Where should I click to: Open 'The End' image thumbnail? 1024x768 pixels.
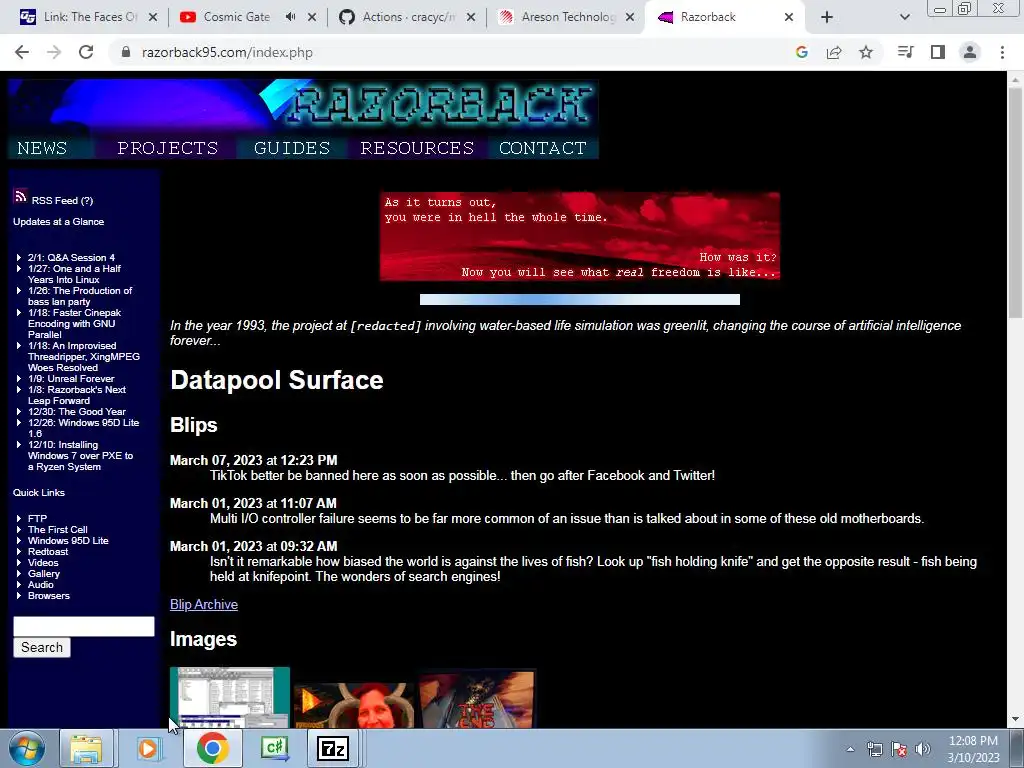477,699
